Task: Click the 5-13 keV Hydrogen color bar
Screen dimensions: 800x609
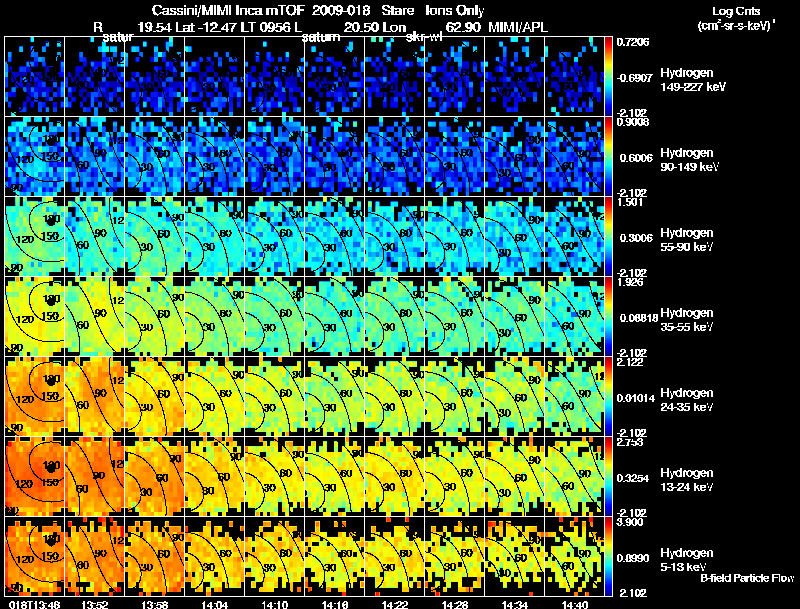Action: tap(608, 556)
